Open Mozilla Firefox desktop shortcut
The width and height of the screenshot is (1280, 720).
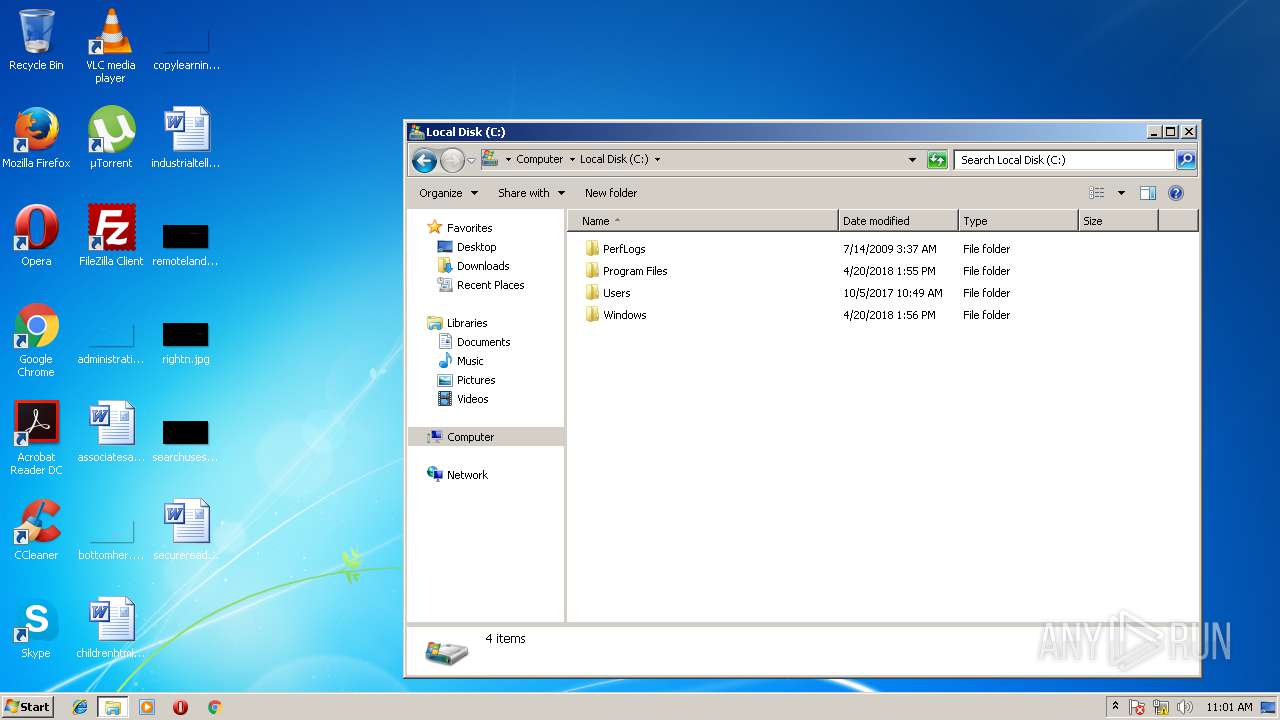(36, 138)
